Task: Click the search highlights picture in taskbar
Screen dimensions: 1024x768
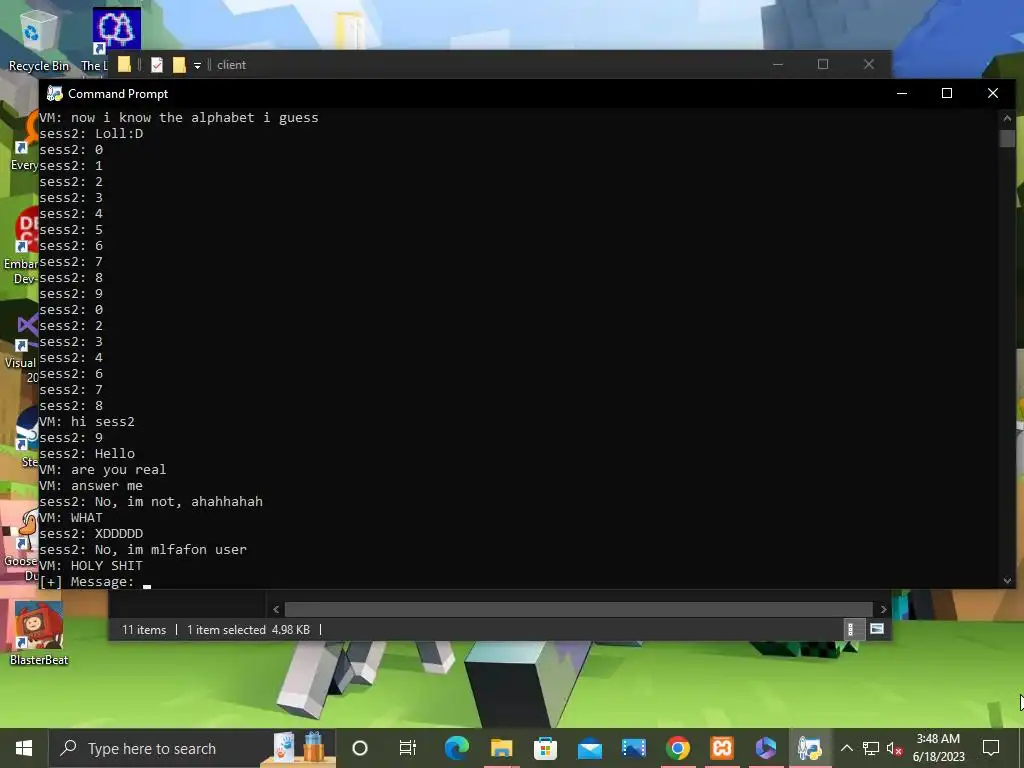Action: click(299, 748)
